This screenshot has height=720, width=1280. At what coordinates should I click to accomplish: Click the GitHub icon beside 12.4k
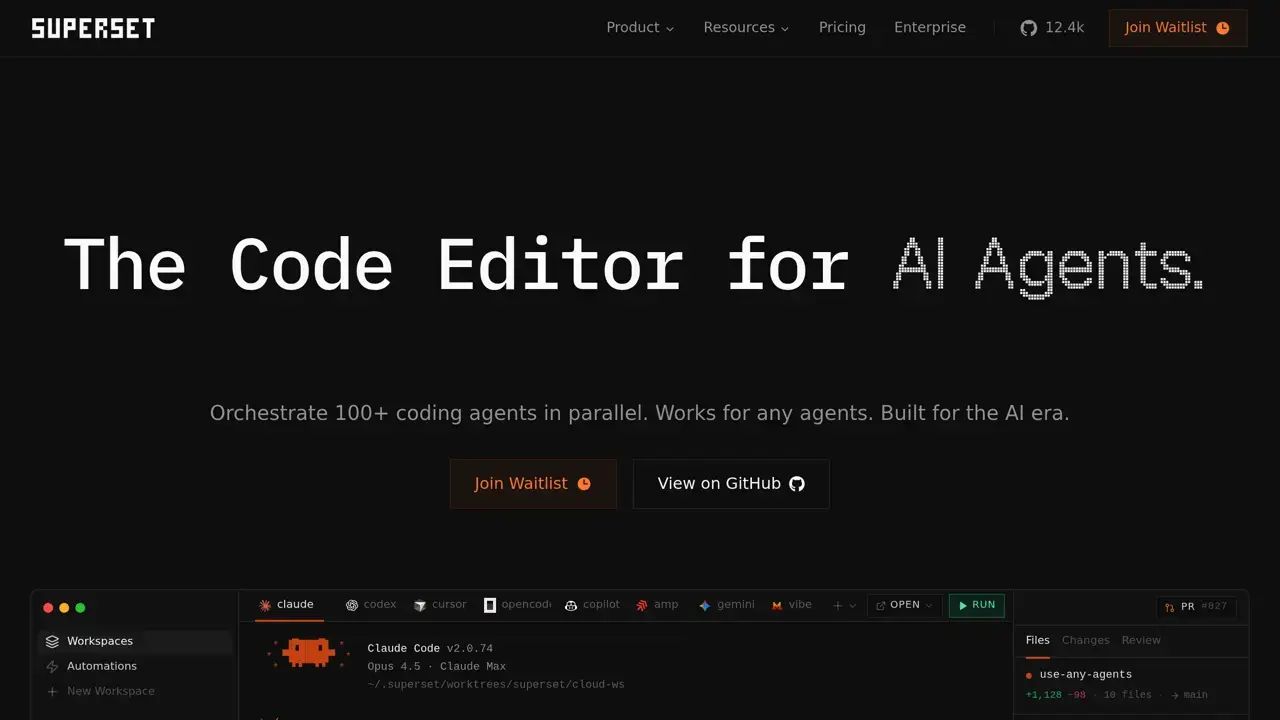pos(1028,28)
